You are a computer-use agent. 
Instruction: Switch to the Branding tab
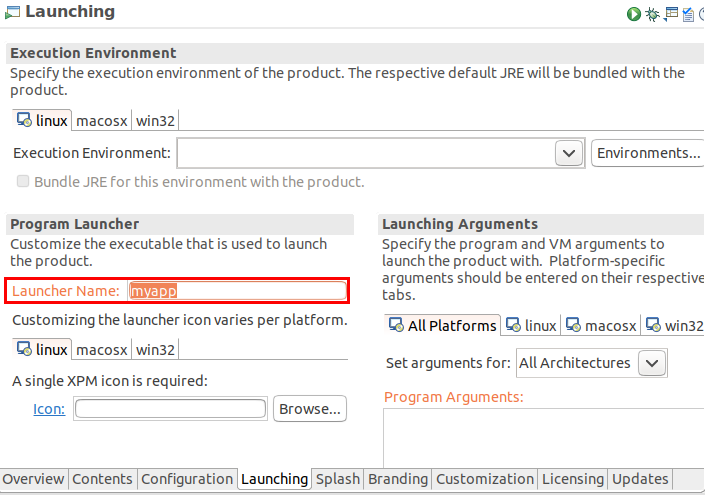point(398,479)
